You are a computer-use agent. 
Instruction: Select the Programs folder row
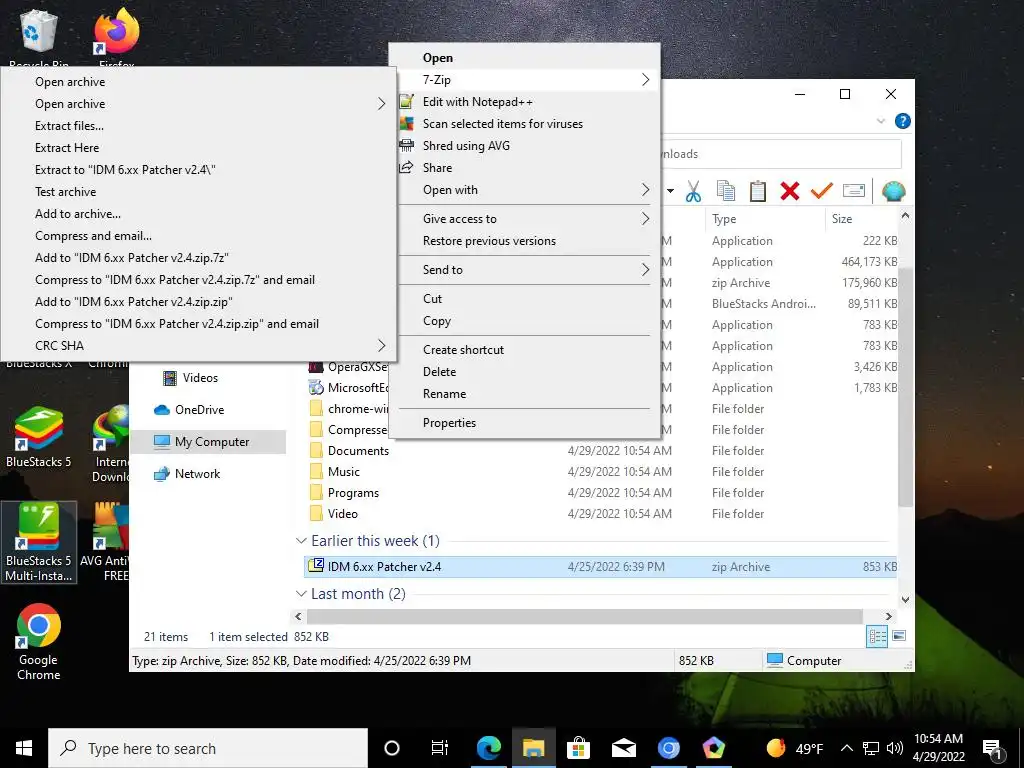(x=600, y=493)
